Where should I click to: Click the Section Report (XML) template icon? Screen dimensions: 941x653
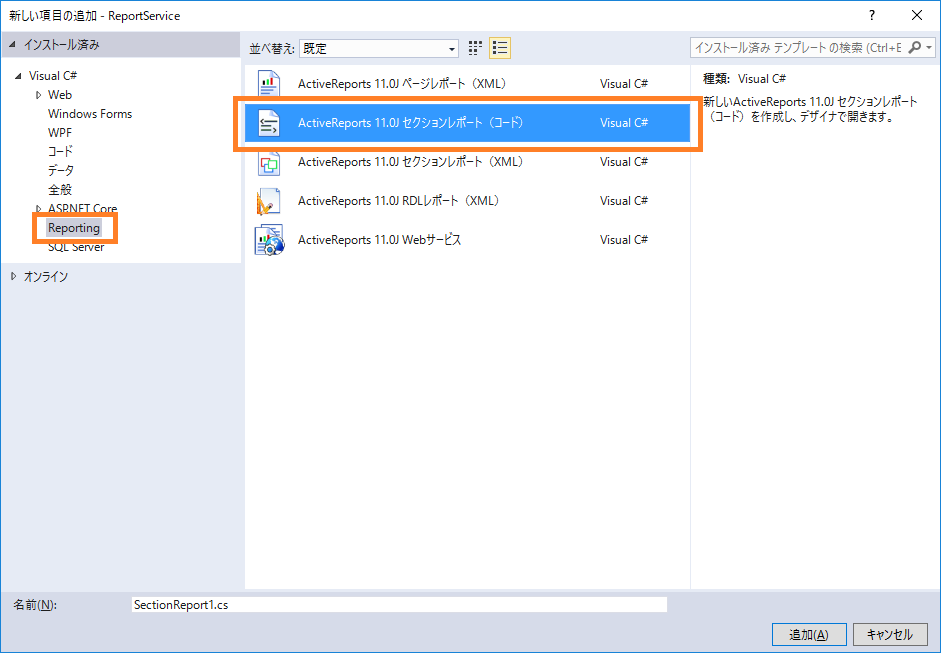coord(269,162)
